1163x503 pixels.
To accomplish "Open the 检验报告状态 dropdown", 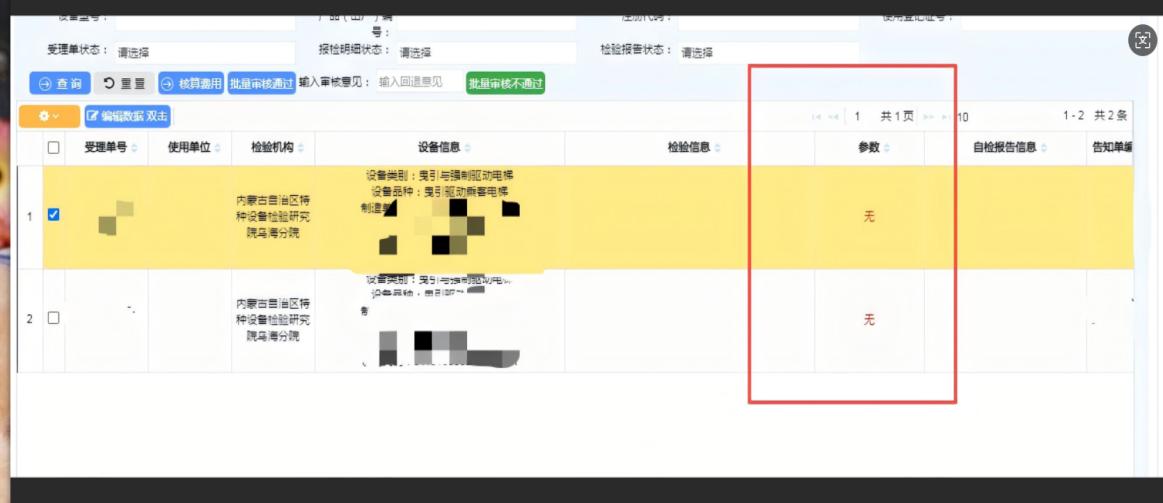I will (x=766, y=52).
